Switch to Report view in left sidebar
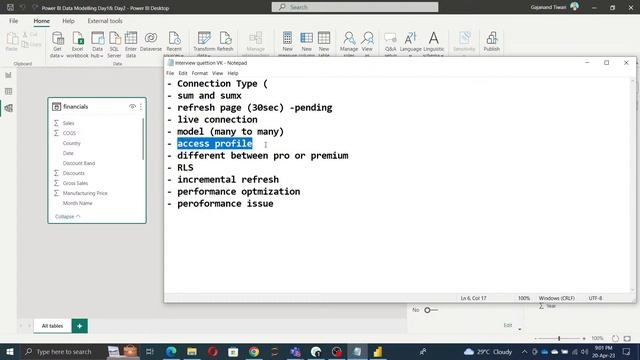The height and width of the screenshot is (360, 640). click(9, 75)
